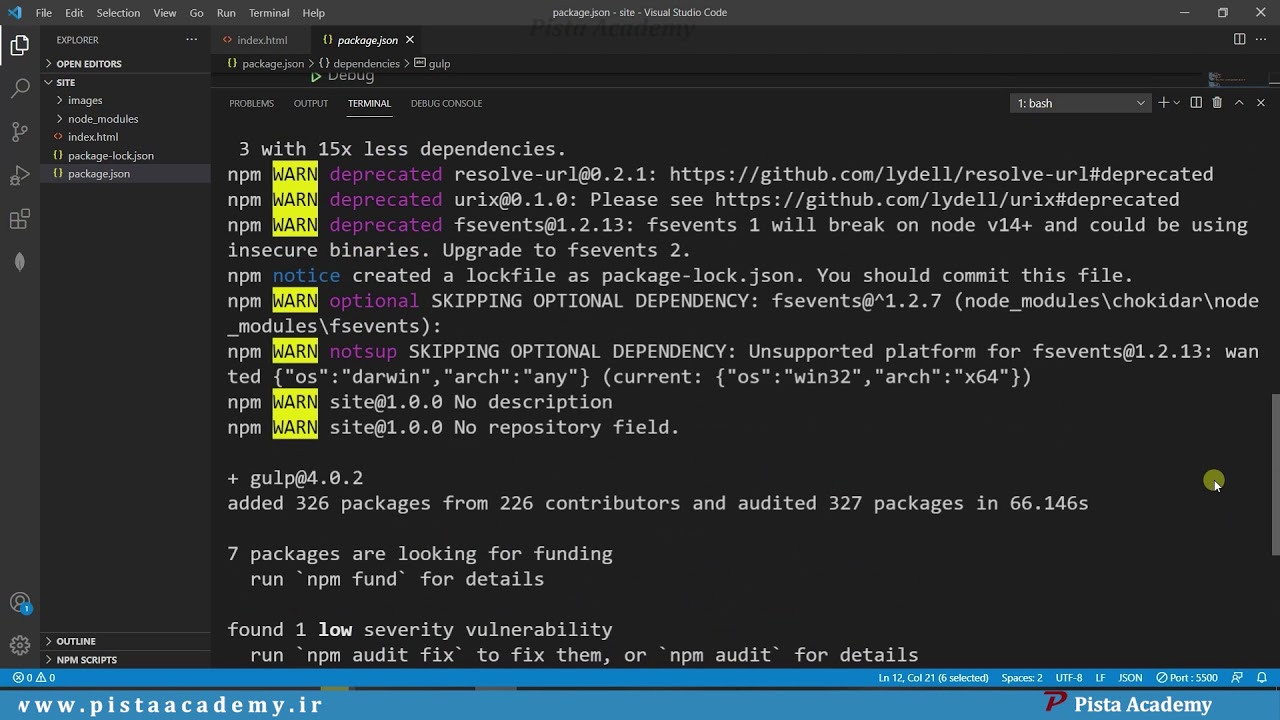1280x720 pixels.
Task: Open the feedback icon in status bar
Action: click(x=1237, y=678)
